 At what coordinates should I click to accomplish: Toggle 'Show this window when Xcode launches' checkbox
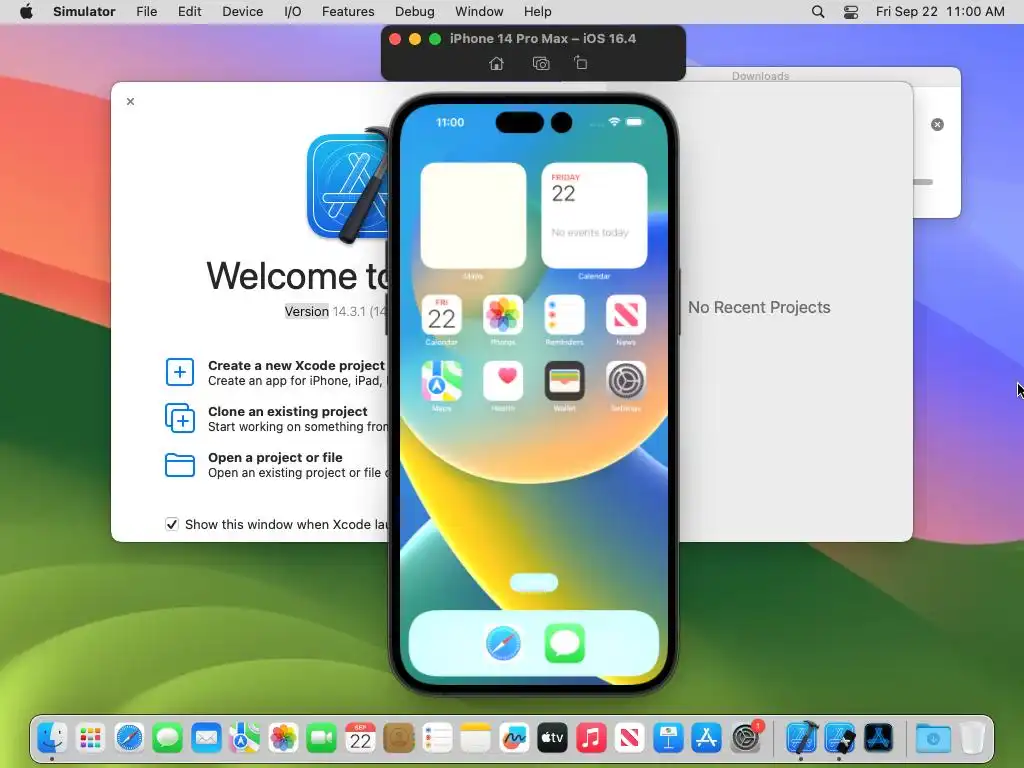coord(172,524)
